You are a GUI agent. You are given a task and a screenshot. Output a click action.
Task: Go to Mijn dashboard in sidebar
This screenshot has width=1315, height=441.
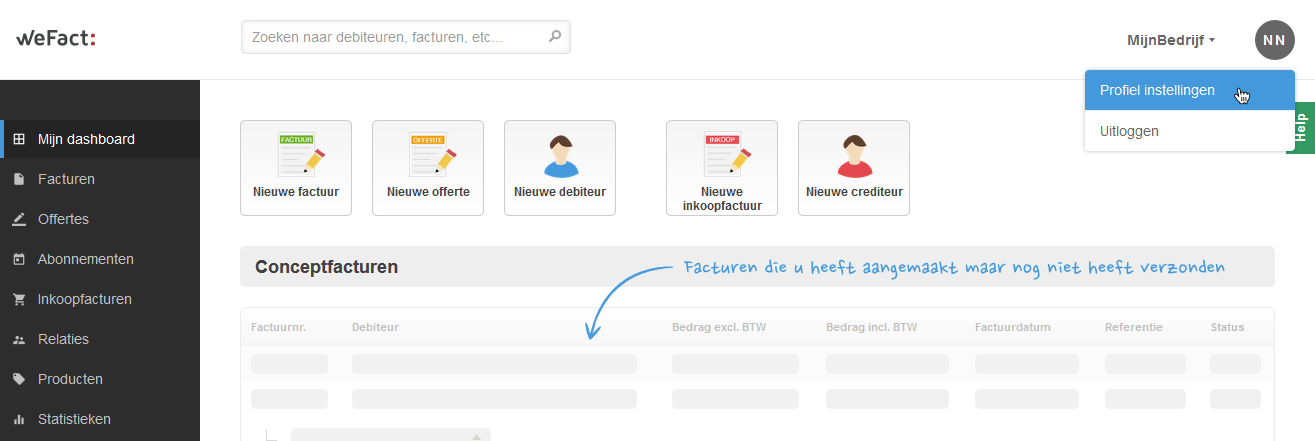coord(86,139)
